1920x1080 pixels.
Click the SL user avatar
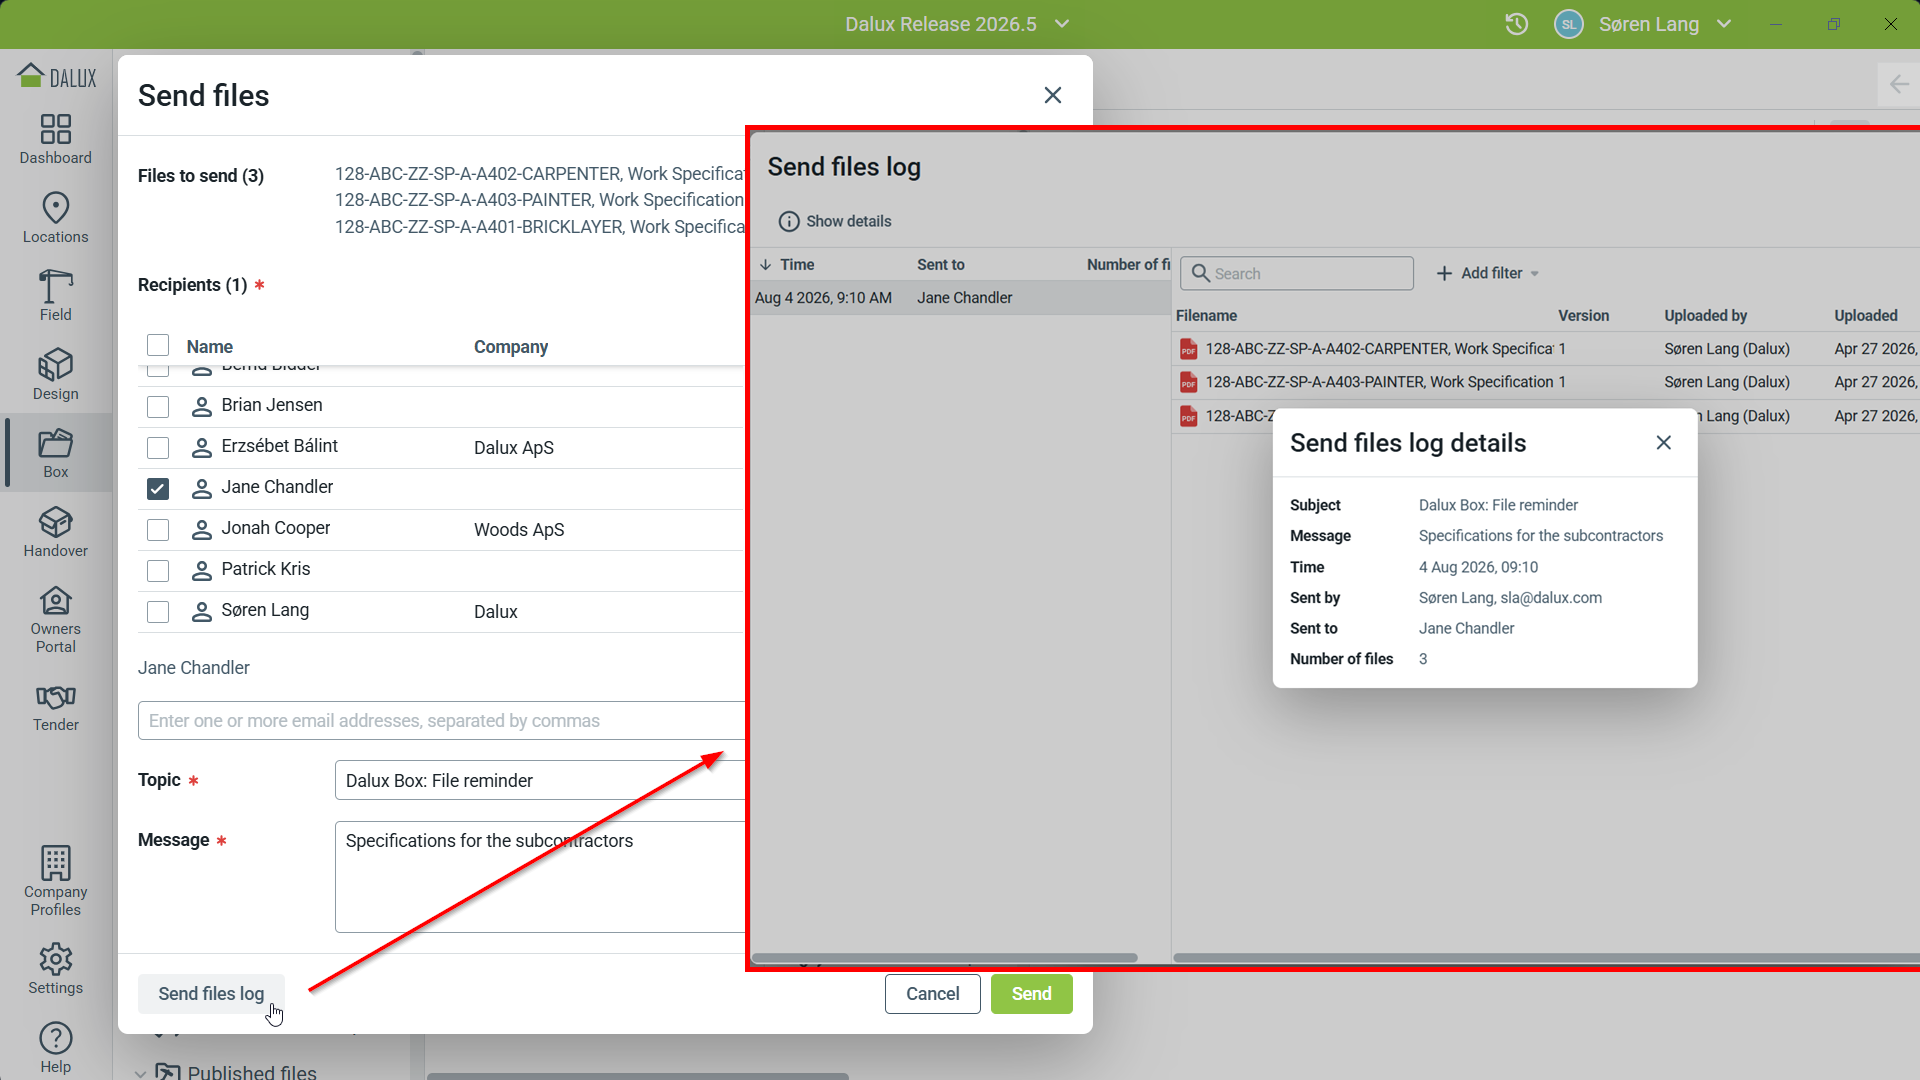click(x=1569, y=24)
